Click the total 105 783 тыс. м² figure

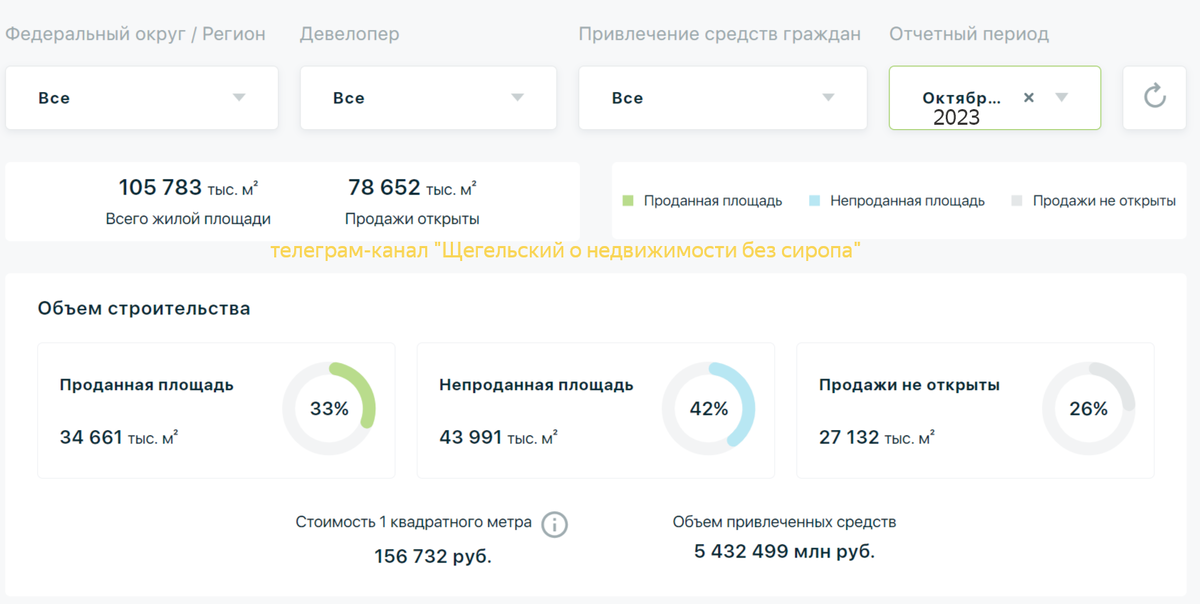tap(188, 187)
